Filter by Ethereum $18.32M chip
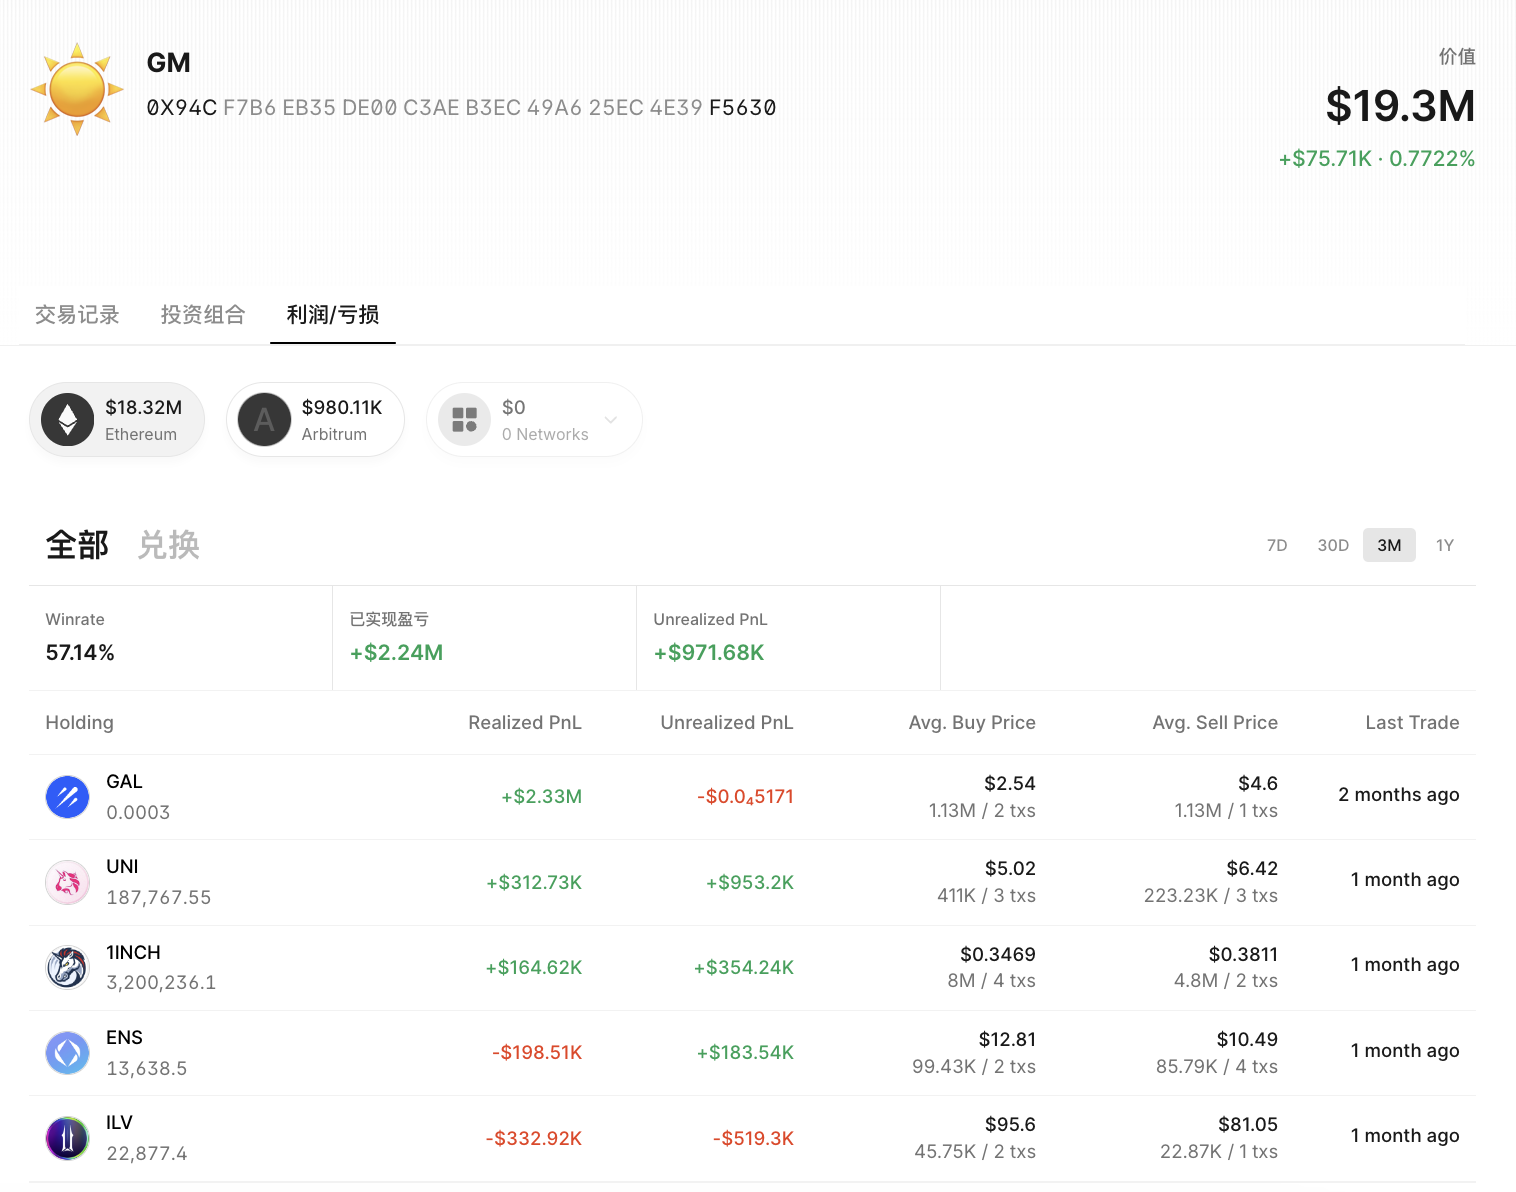Screen dimensions: 1516x1192 [x=117, y=420]
